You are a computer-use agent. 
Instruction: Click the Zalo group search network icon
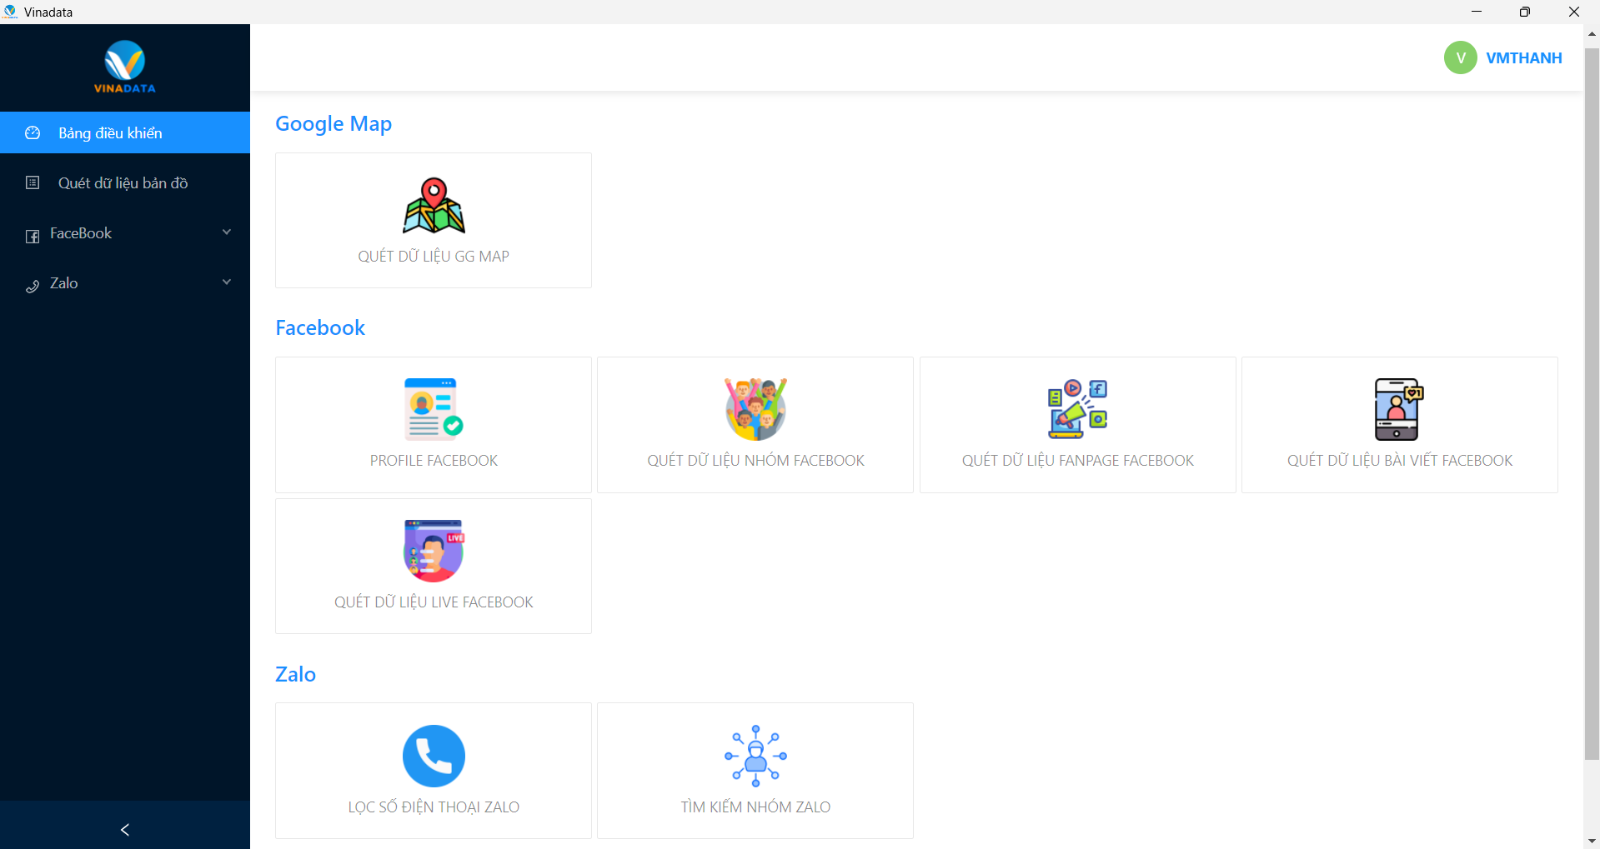point(756,756)
